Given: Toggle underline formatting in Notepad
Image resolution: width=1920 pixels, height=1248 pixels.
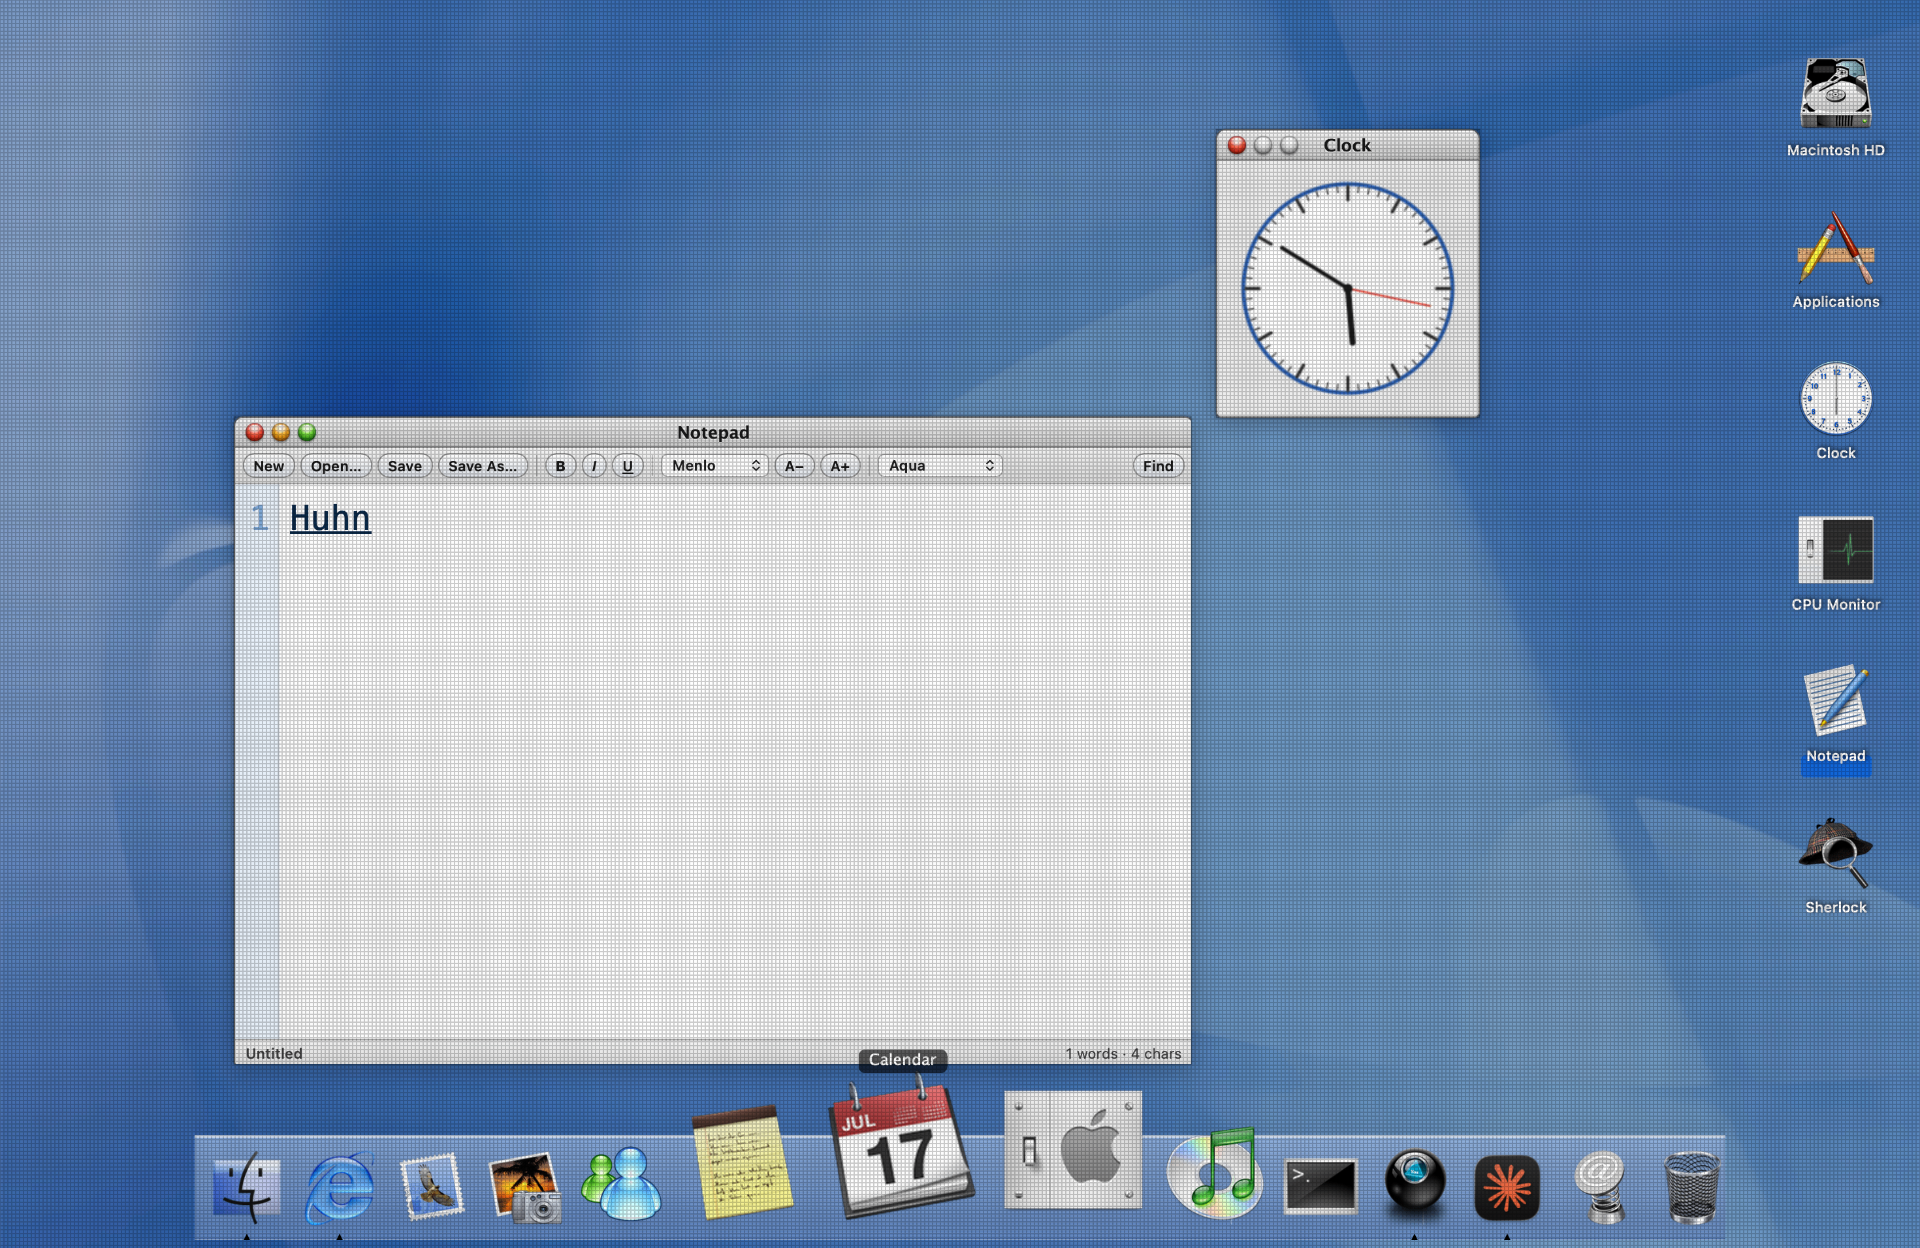Looking at the screenshot, I should 628,466.
